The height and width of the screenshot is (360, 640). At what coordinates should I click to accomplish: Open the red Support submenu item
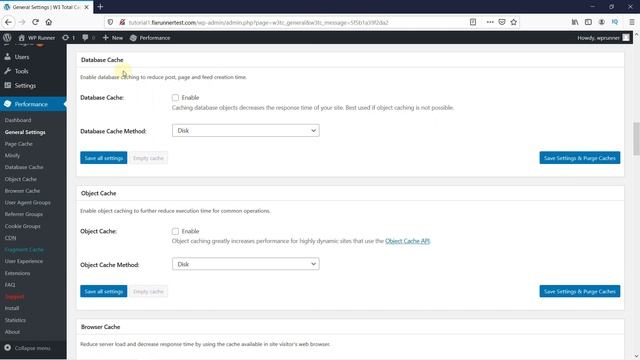pyautogui.click(x=15, y=296)
